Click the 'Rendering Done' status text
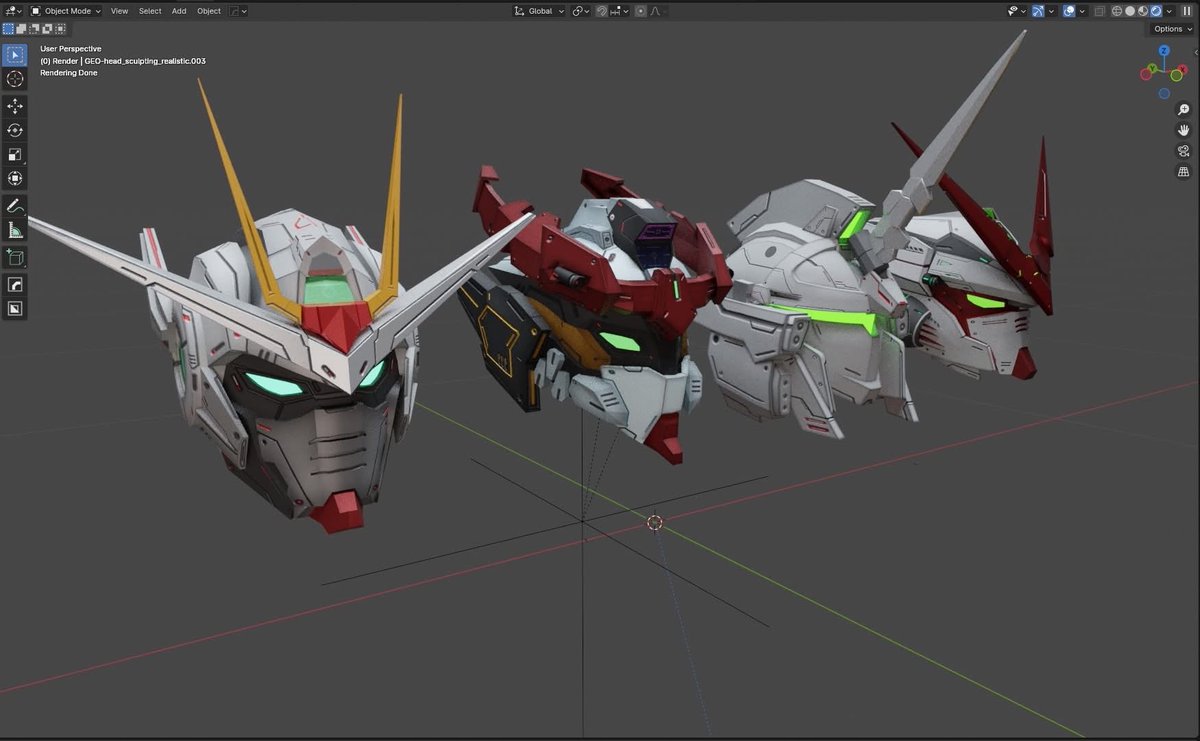Image resolution: width=1200 pixels, height=741 pixels. pos(69,73)
